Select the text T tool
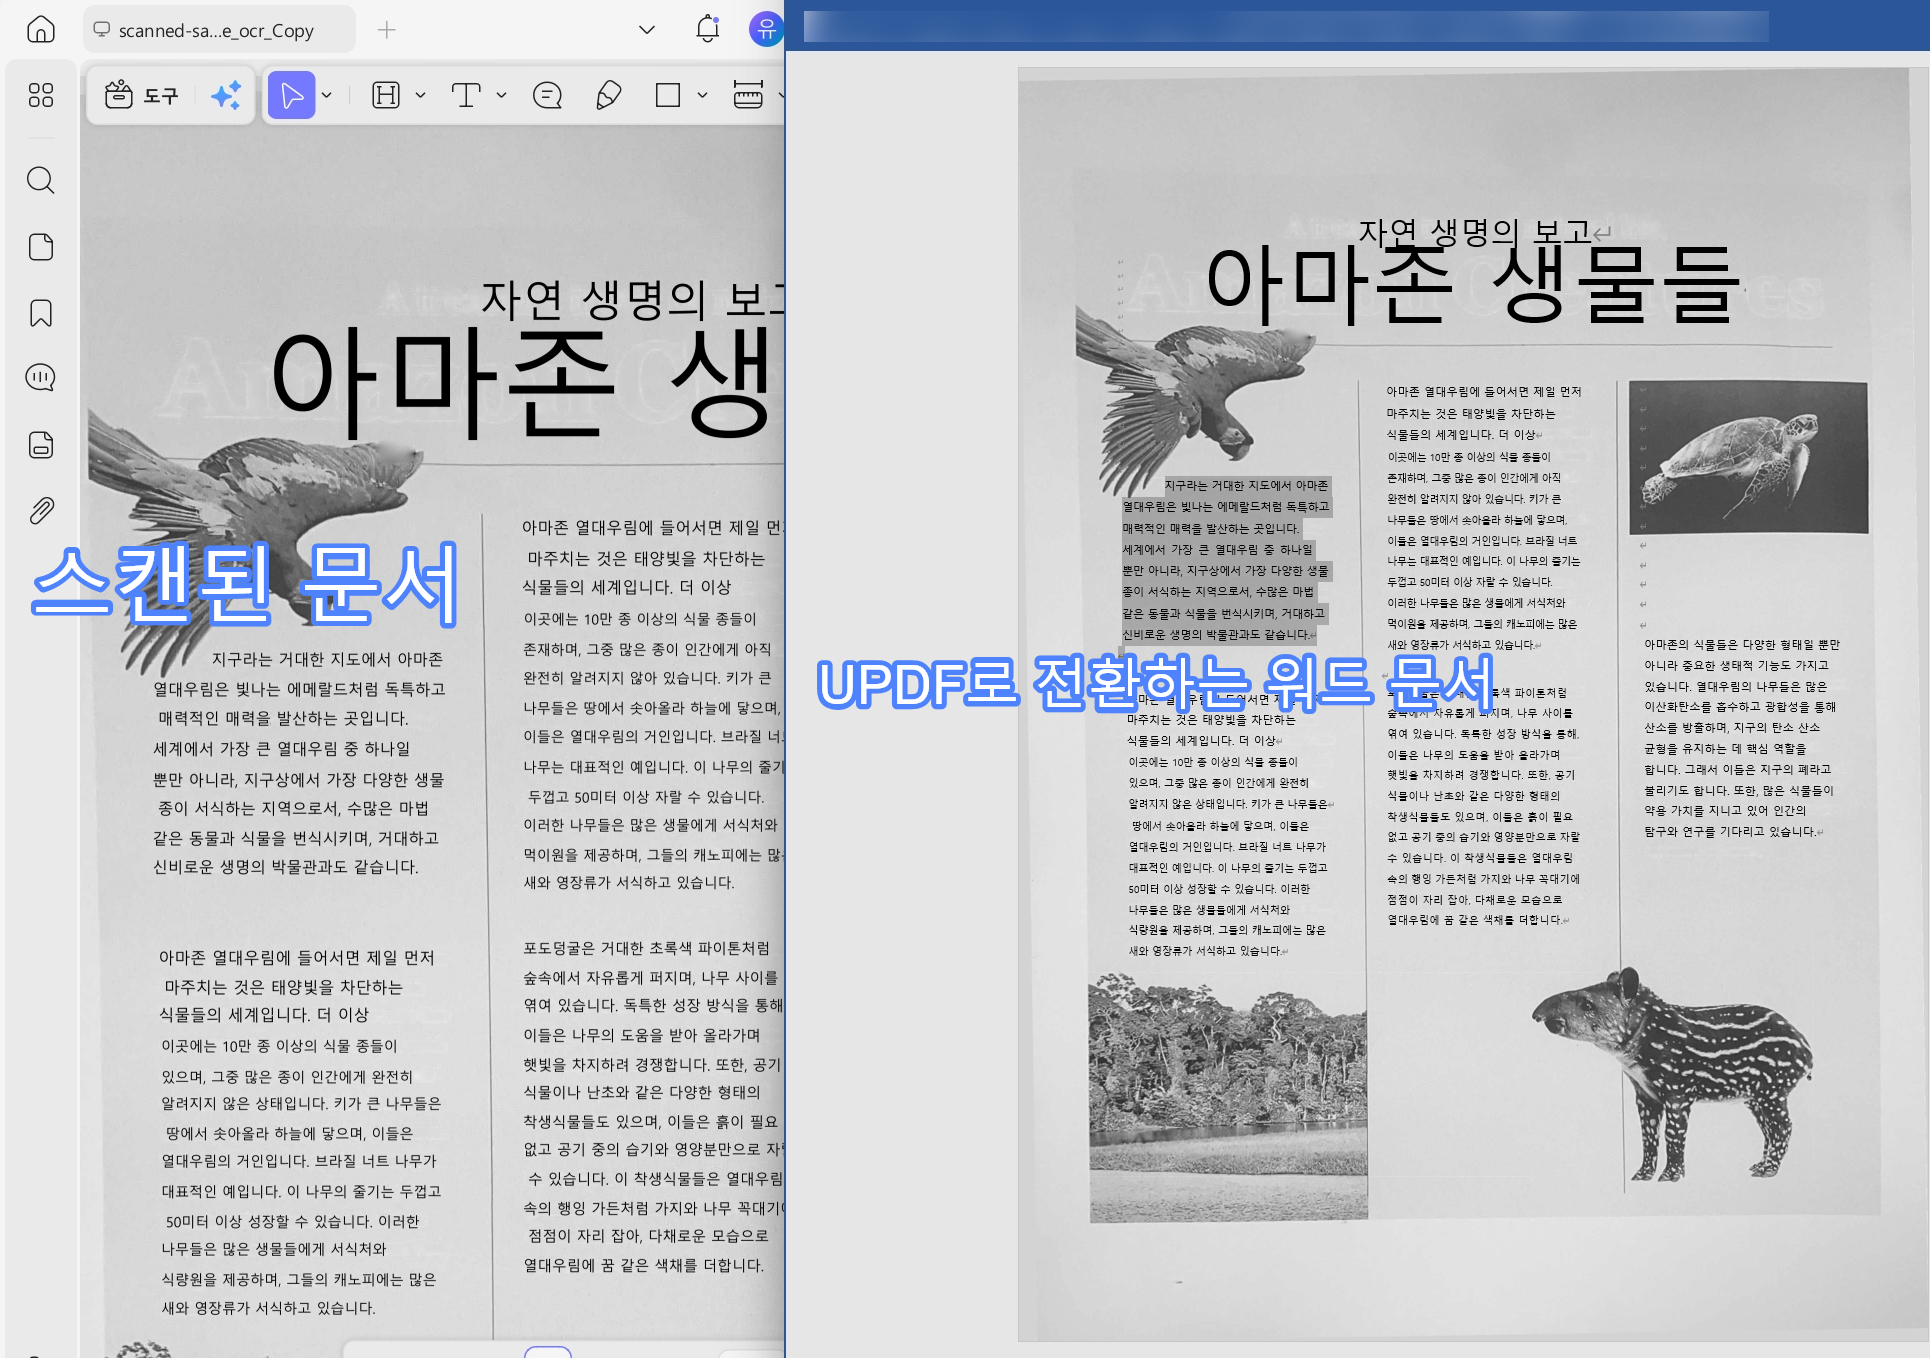Image resolution: width=1930 pixels, height=1358 pixels. [x=466, y=95]
